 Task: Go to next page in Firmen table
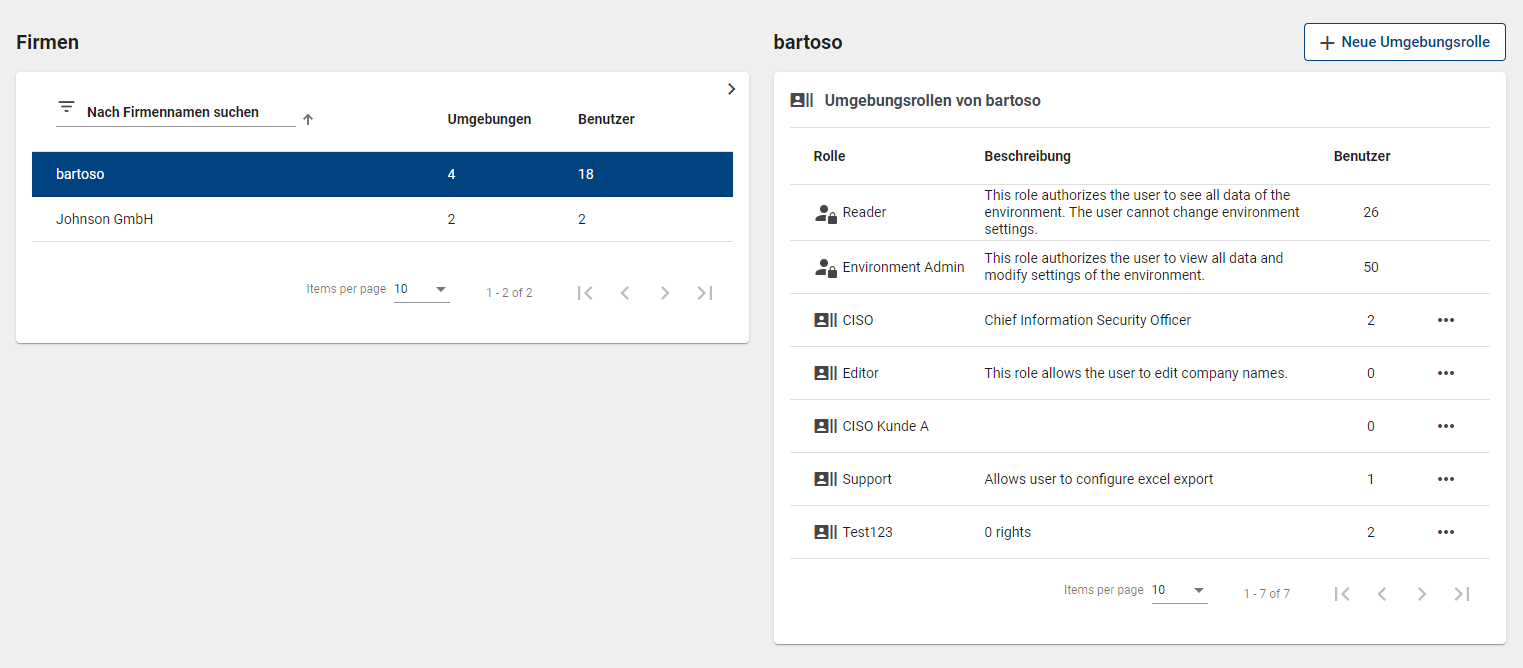click(x=665, y=293)
